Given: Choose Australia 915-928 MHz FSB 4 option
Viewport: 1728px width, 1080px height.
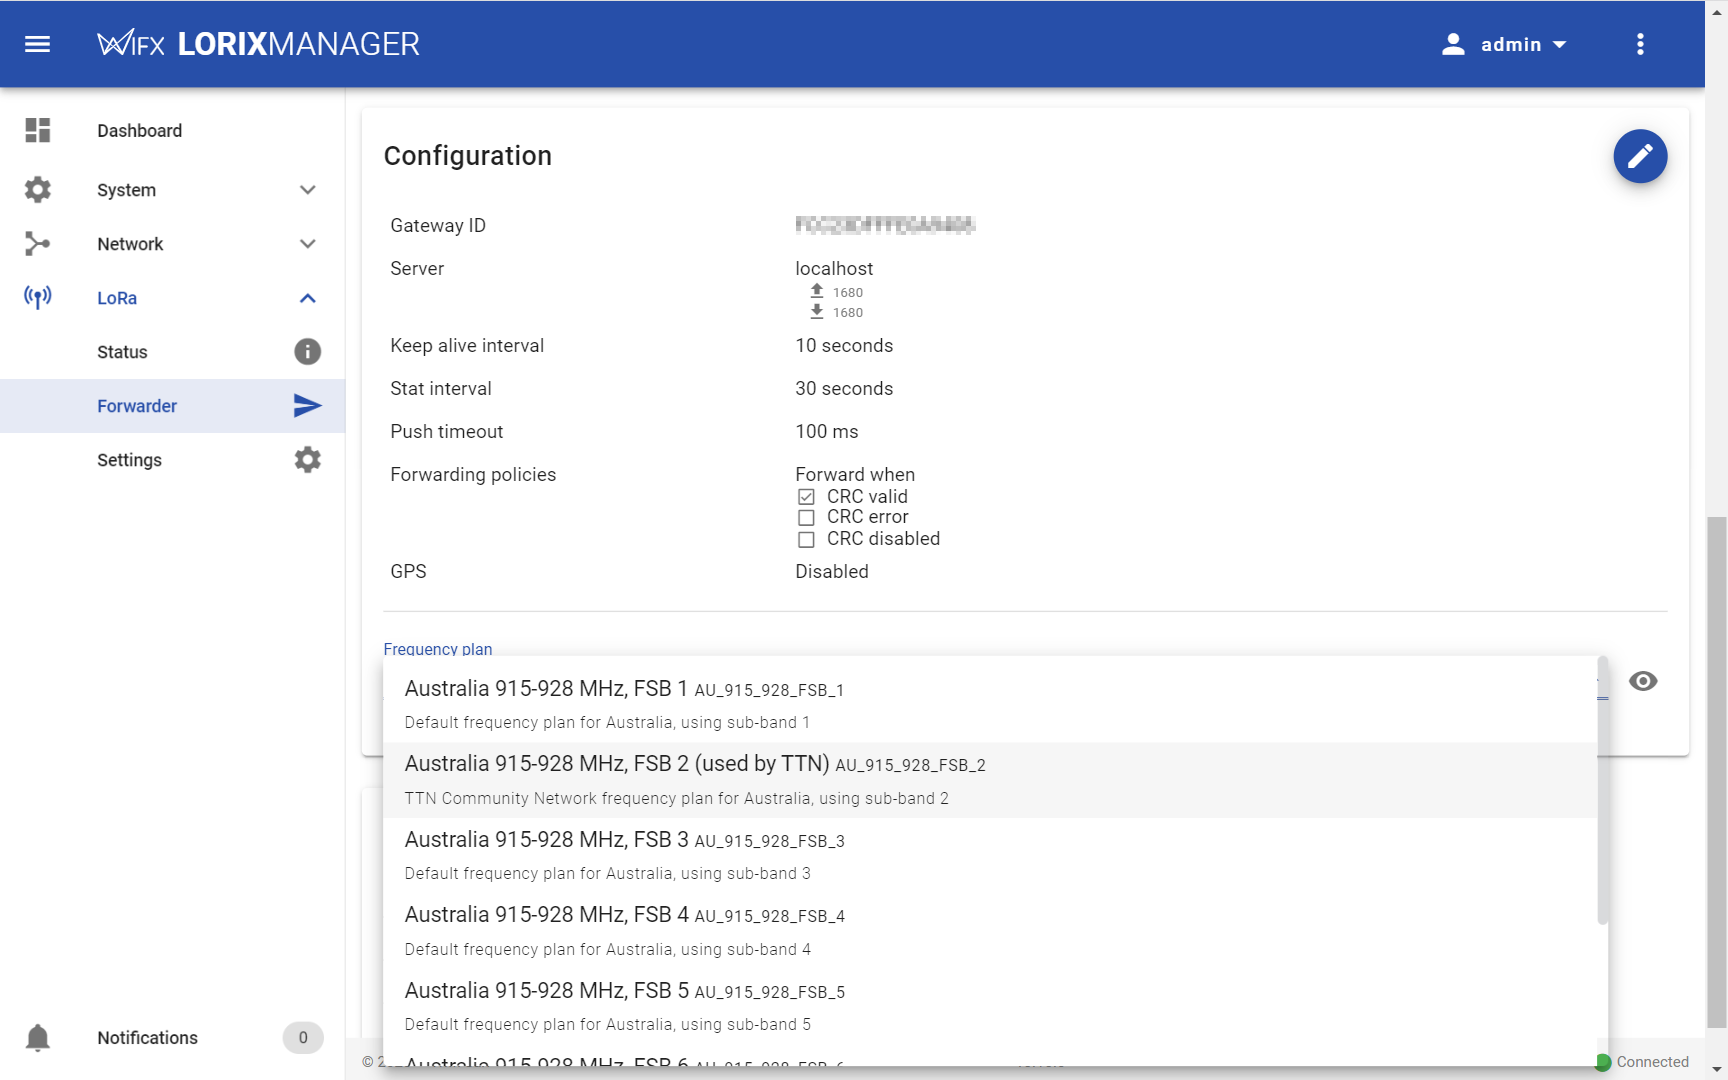Looking at the screenshot, I should (624, 931).
